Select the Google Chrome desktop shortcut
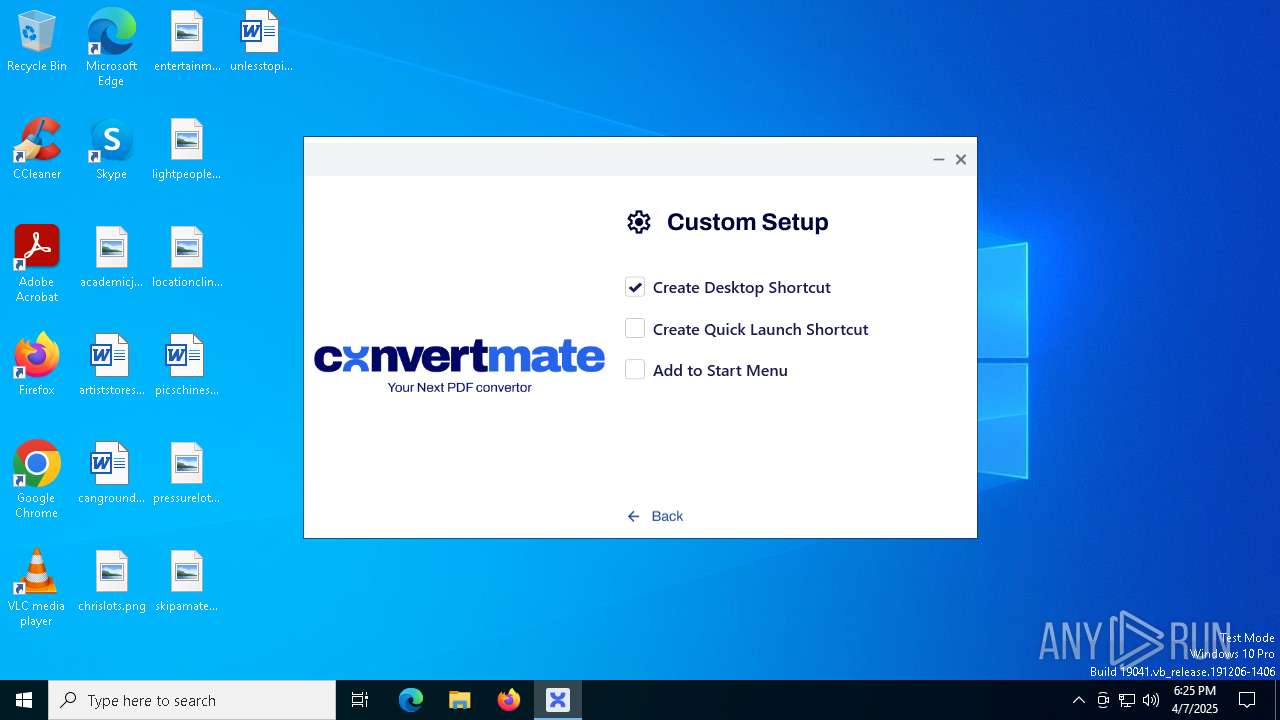Screen dimensions: 1280x720 click(37, 480)
